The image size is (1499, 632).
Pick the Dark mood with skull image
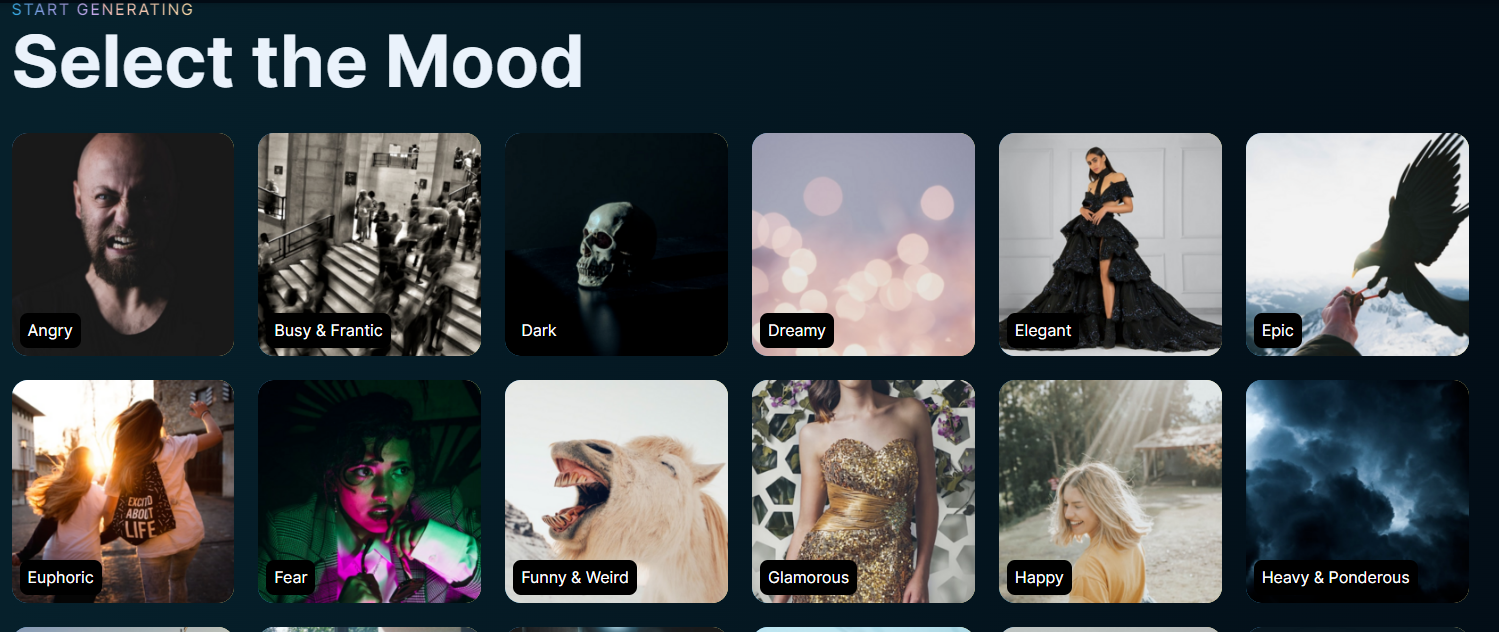[616, 244]
